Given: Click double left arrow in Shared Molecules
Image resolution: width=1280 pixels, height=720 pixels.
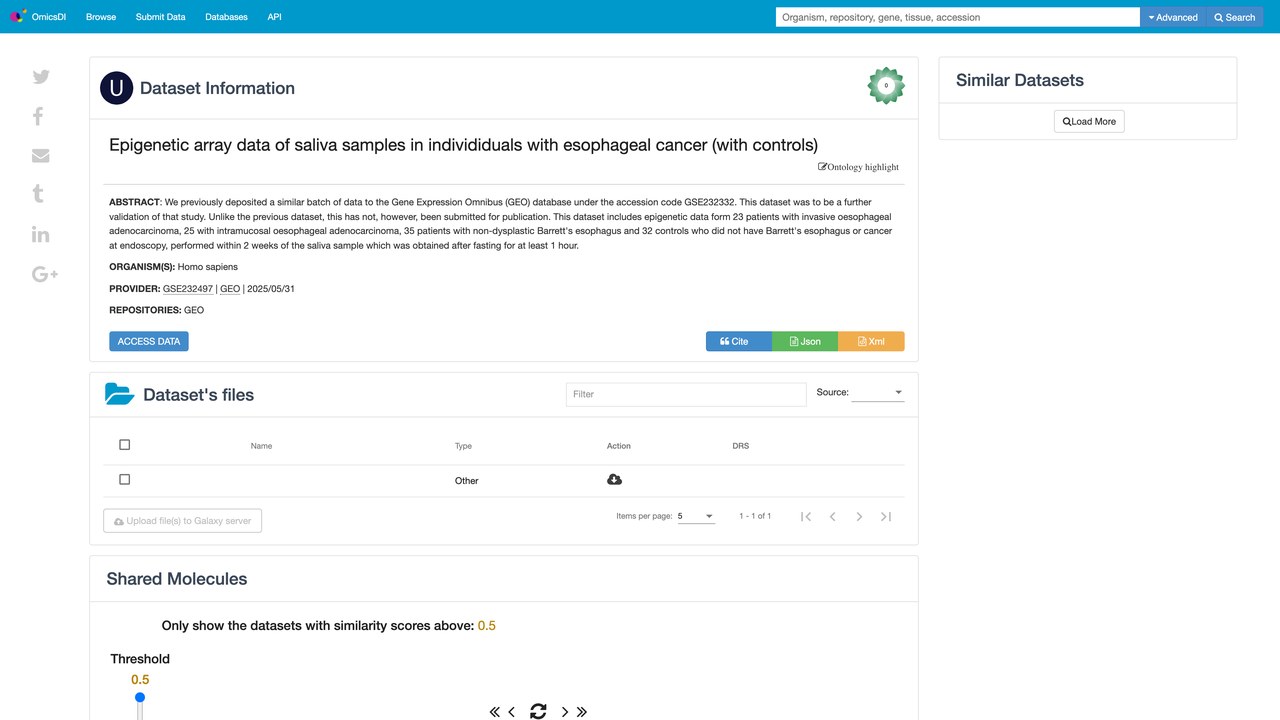Looking at the screenshot, I should point(494,712).
